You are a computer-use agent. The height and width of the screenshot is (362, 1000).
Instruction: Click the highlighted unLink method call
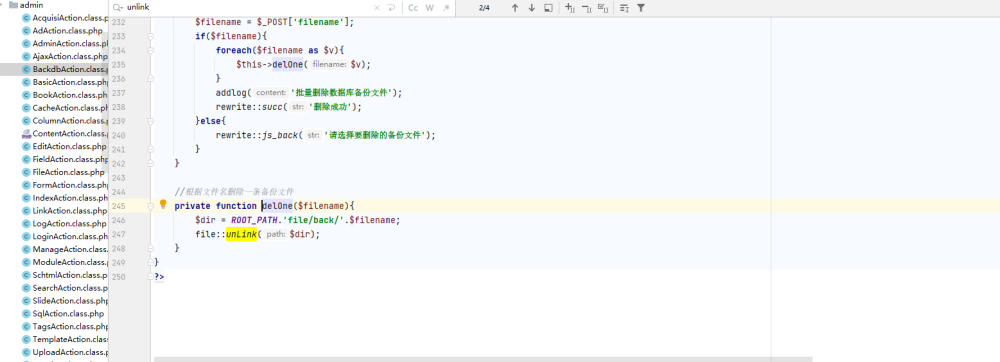coord(241,234)
